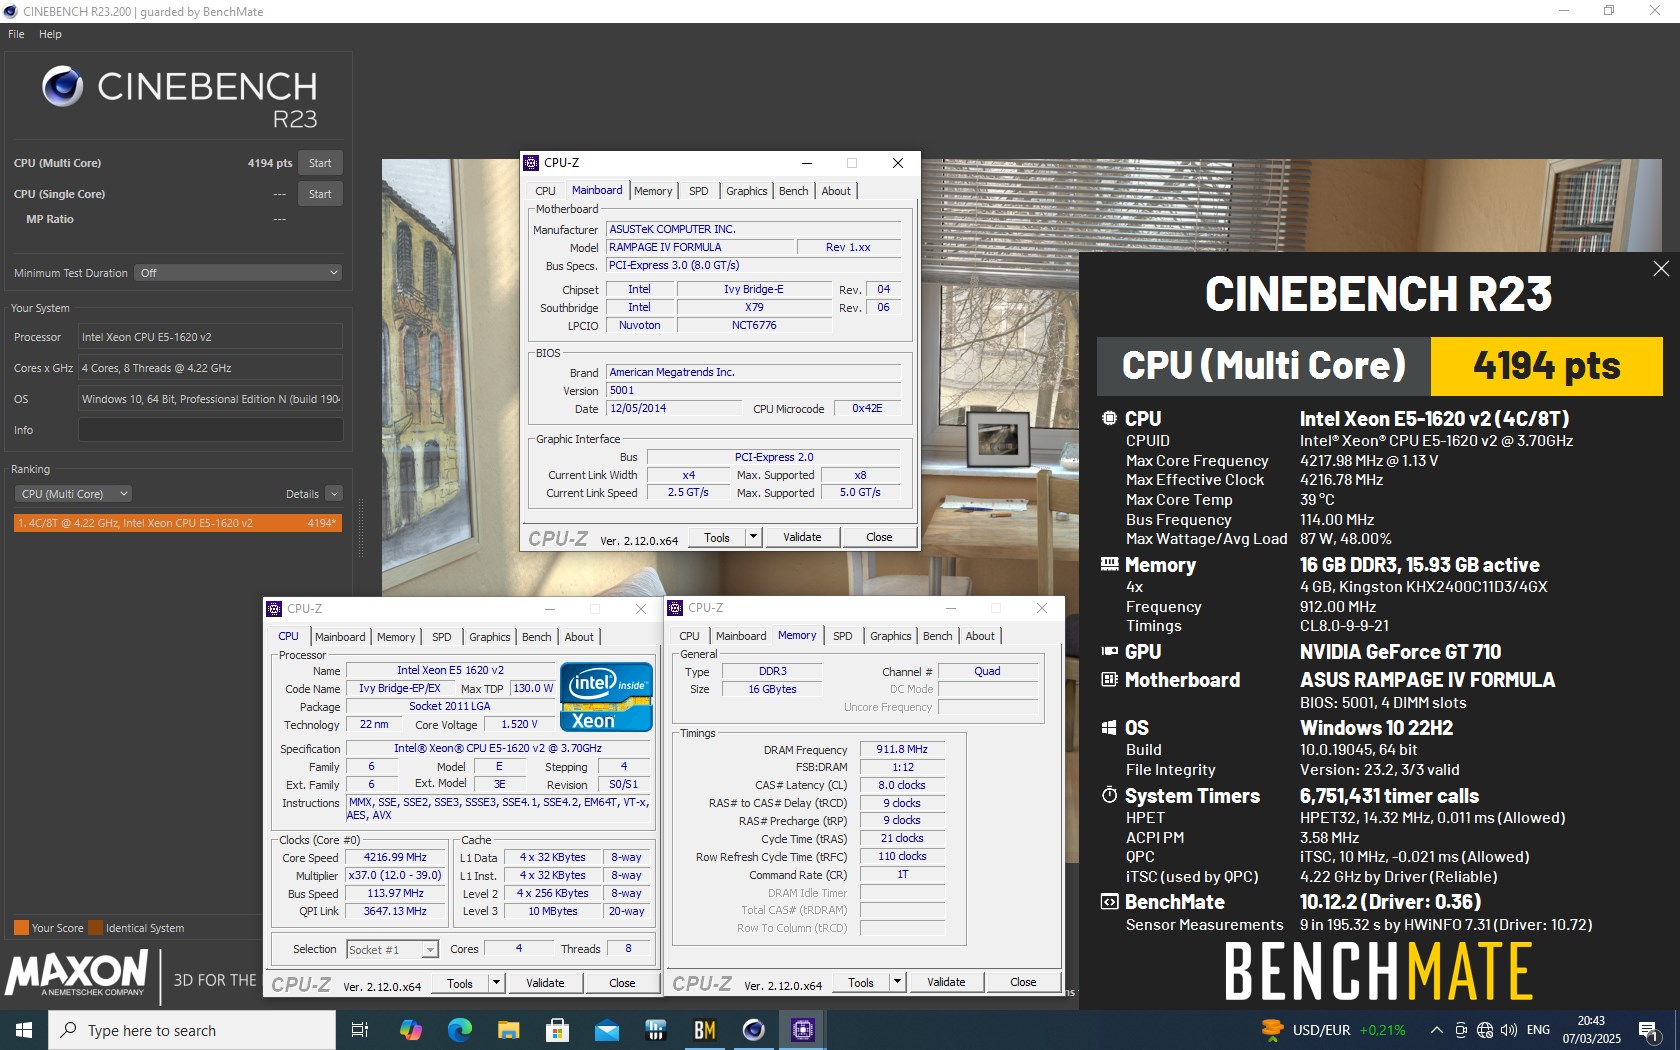The width and height of the screenshot is (1680, 1050).
Task: Click the USD/EUR widget on taskbar
Action: [1334, 1030]
